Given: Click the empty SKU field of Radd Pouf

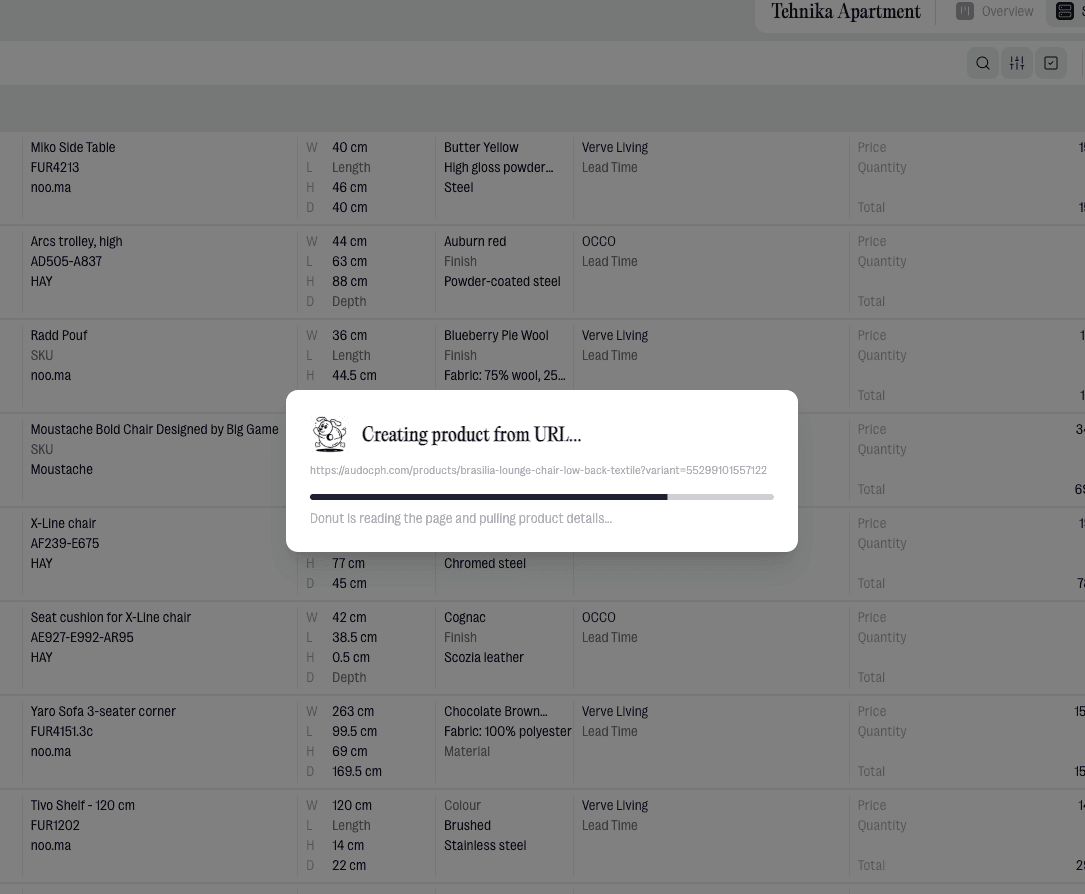Looking at the screenshot, I should click(42, 356).
